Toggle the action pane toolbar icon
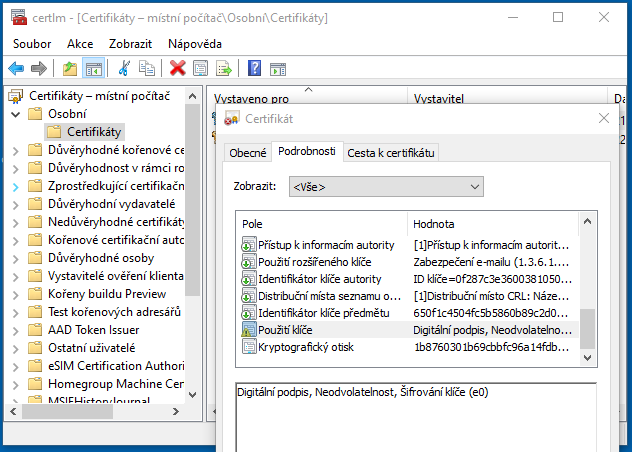This screenshot has height=452, width=632. click(278, 69)
